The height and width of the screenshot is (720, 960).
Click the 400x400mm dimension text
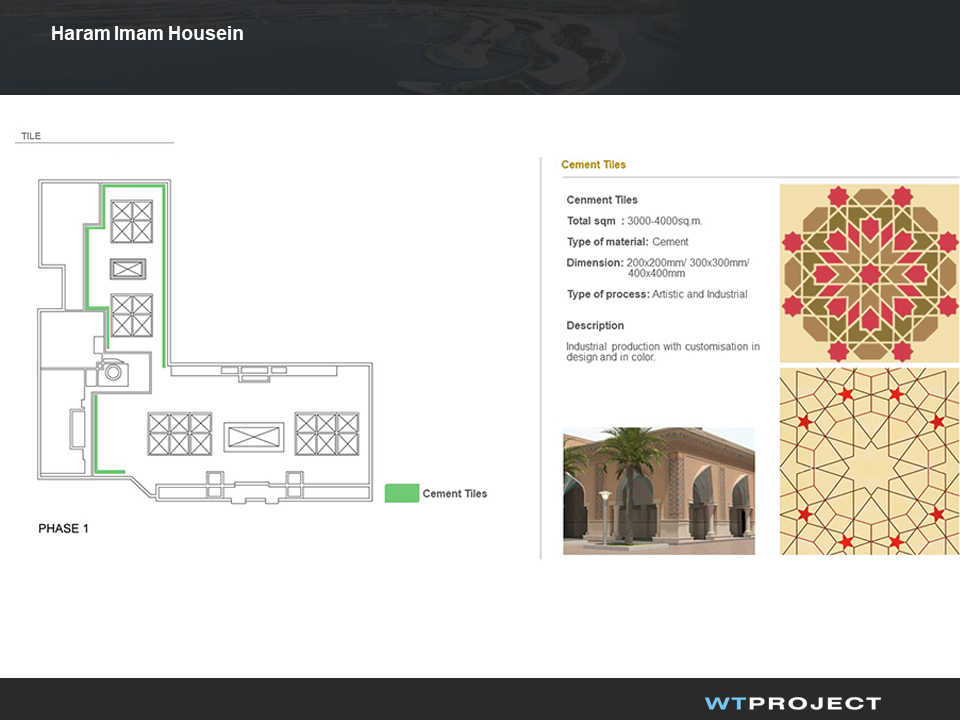(656, 273)
